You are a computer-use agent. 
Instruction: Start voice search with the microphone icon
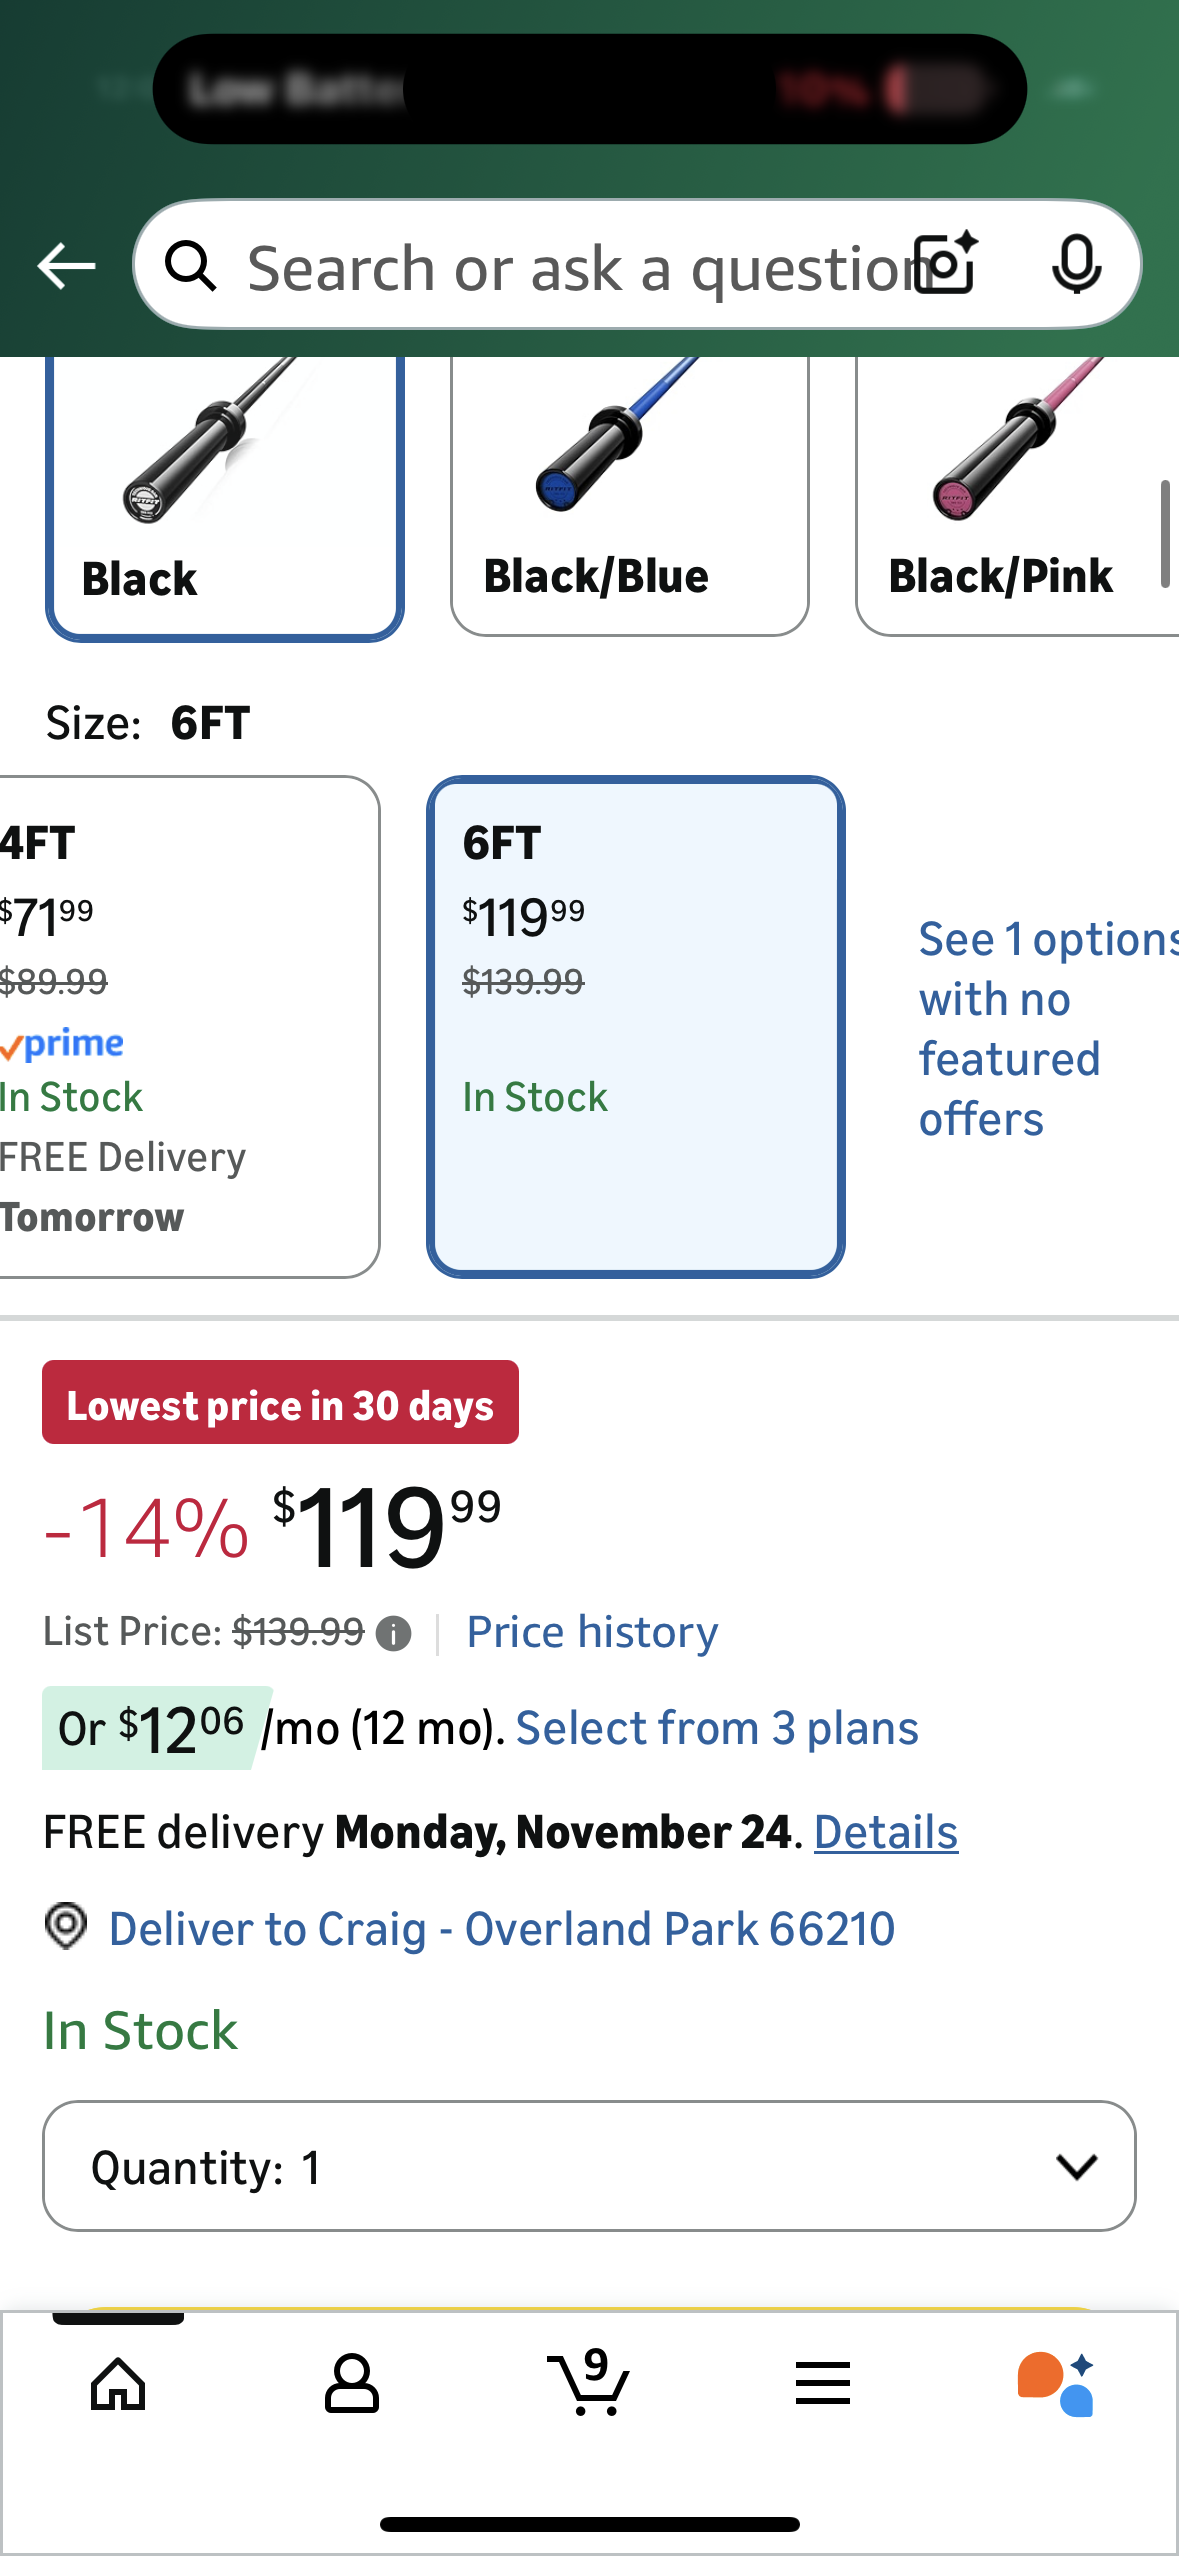point(1075,265)
